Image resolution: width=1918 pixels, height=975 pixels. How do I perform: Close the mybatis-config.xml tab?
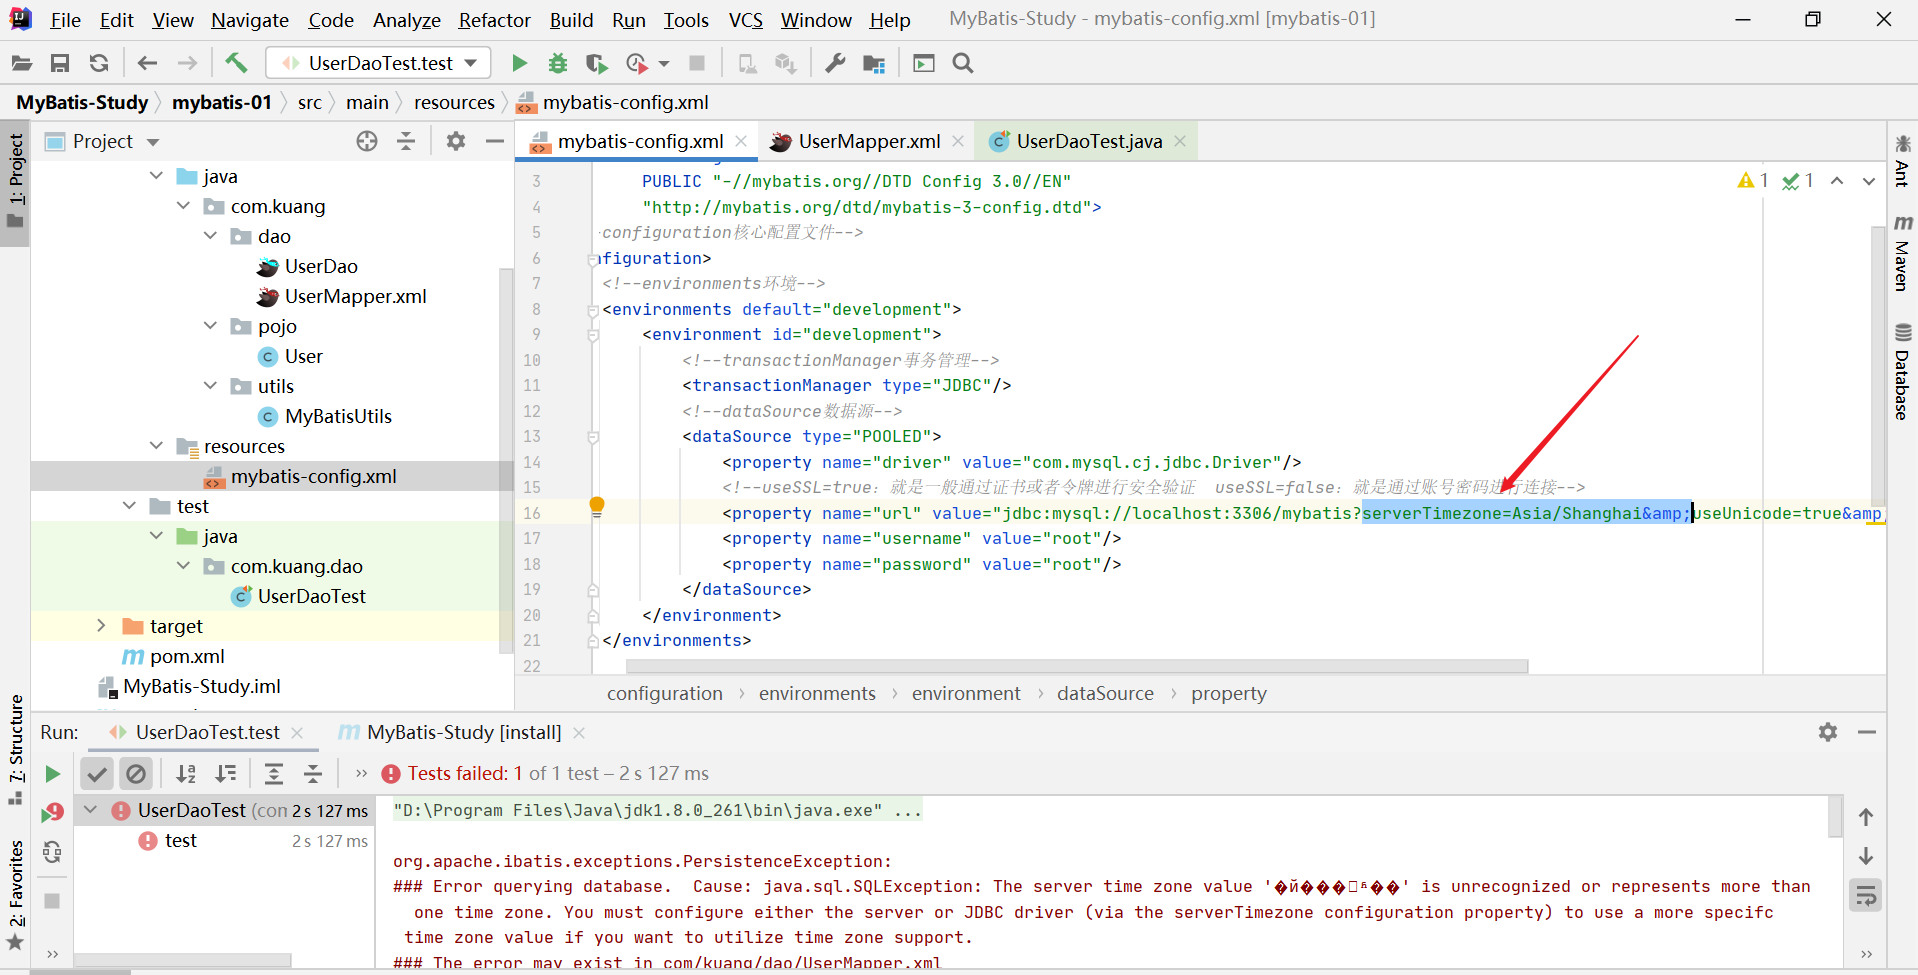point(741,141)
